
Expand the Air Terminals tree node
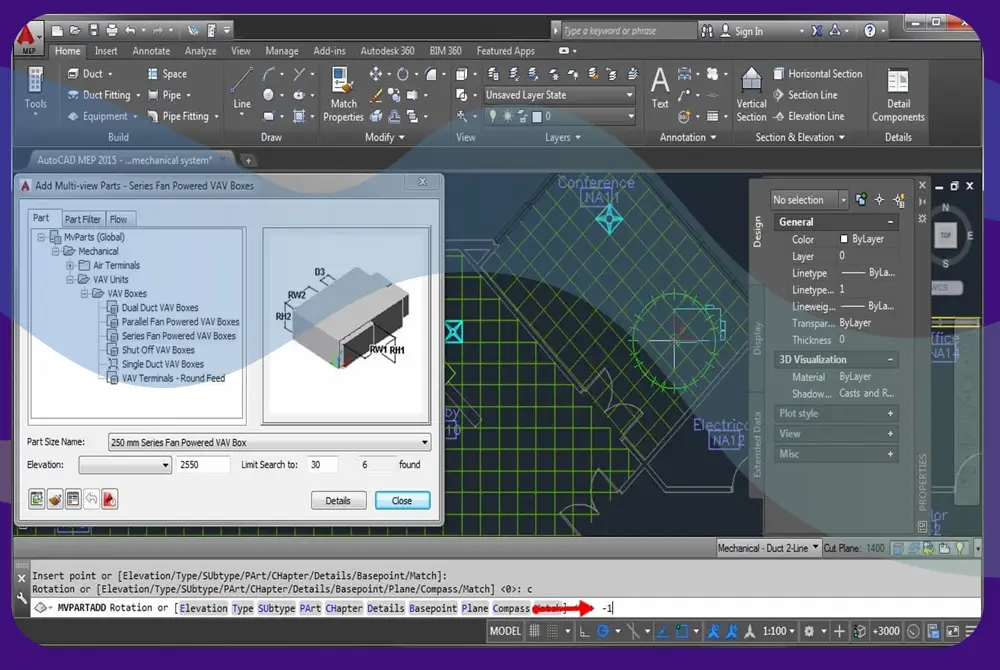click(x=70, y=265)
